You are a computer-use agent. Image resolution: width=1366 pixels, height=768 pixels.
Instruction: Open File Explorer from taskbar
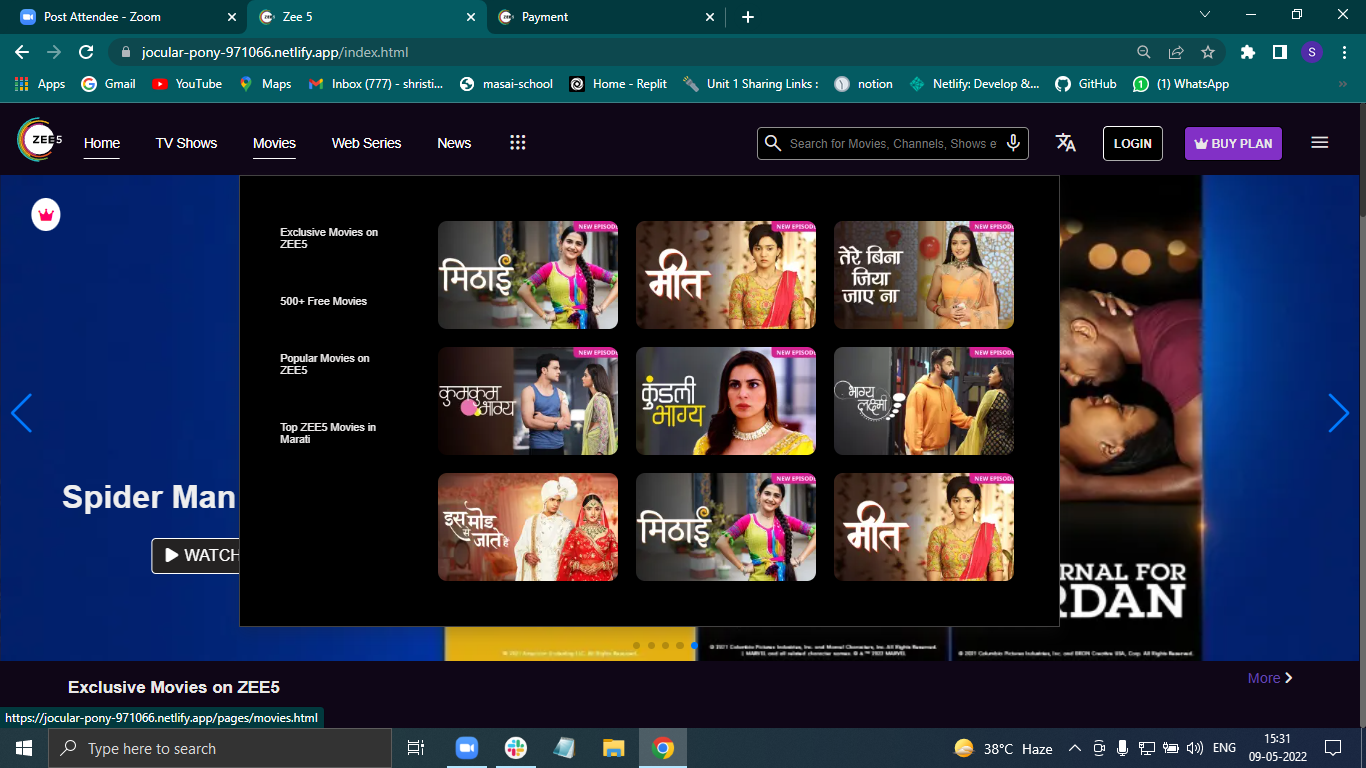(614, 748)
